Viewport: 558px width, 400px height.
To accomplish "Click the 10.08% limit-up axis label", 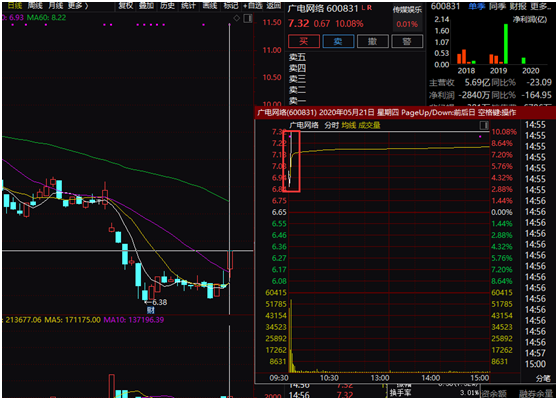I will [x=504, y=132].
